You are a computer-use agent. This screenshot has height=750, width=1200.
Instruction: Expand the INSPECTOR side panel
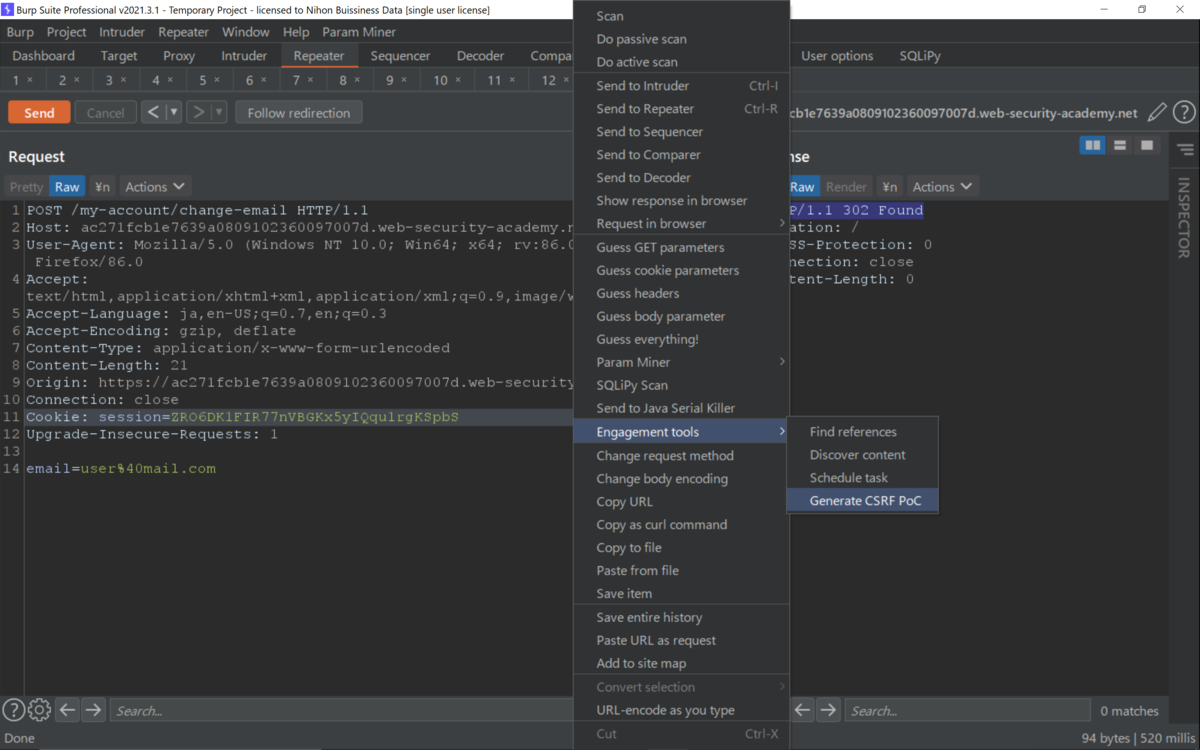click(x=1184, y=218)
